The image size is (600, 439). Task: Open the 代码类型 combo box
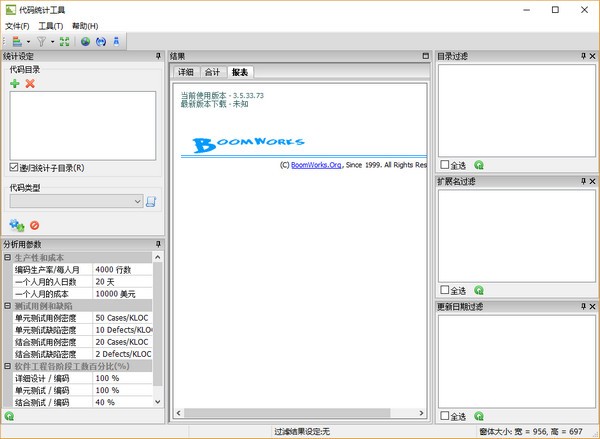click(x=77, y=201)
